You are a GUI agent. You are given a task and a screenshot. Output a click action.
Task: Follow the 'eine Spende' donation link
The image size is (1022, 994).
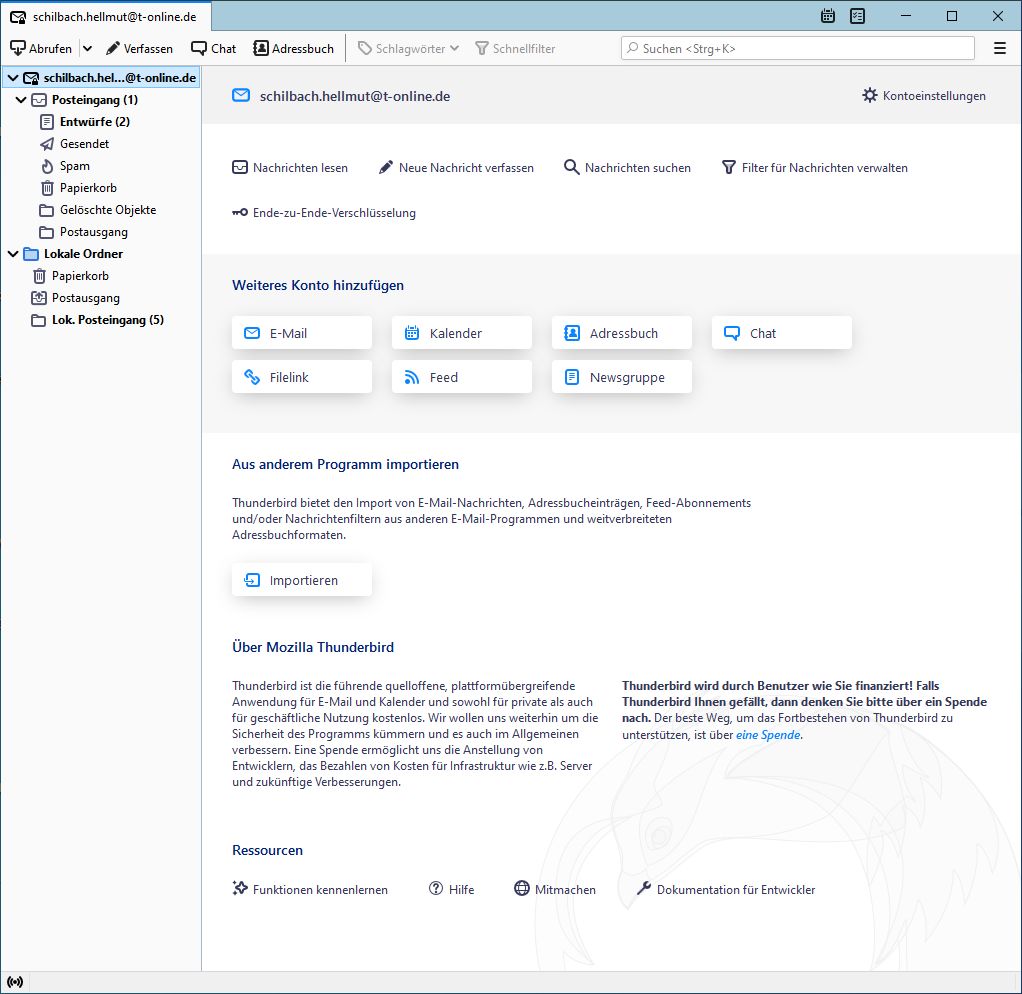pyautogui.click(x=768, y=735)
